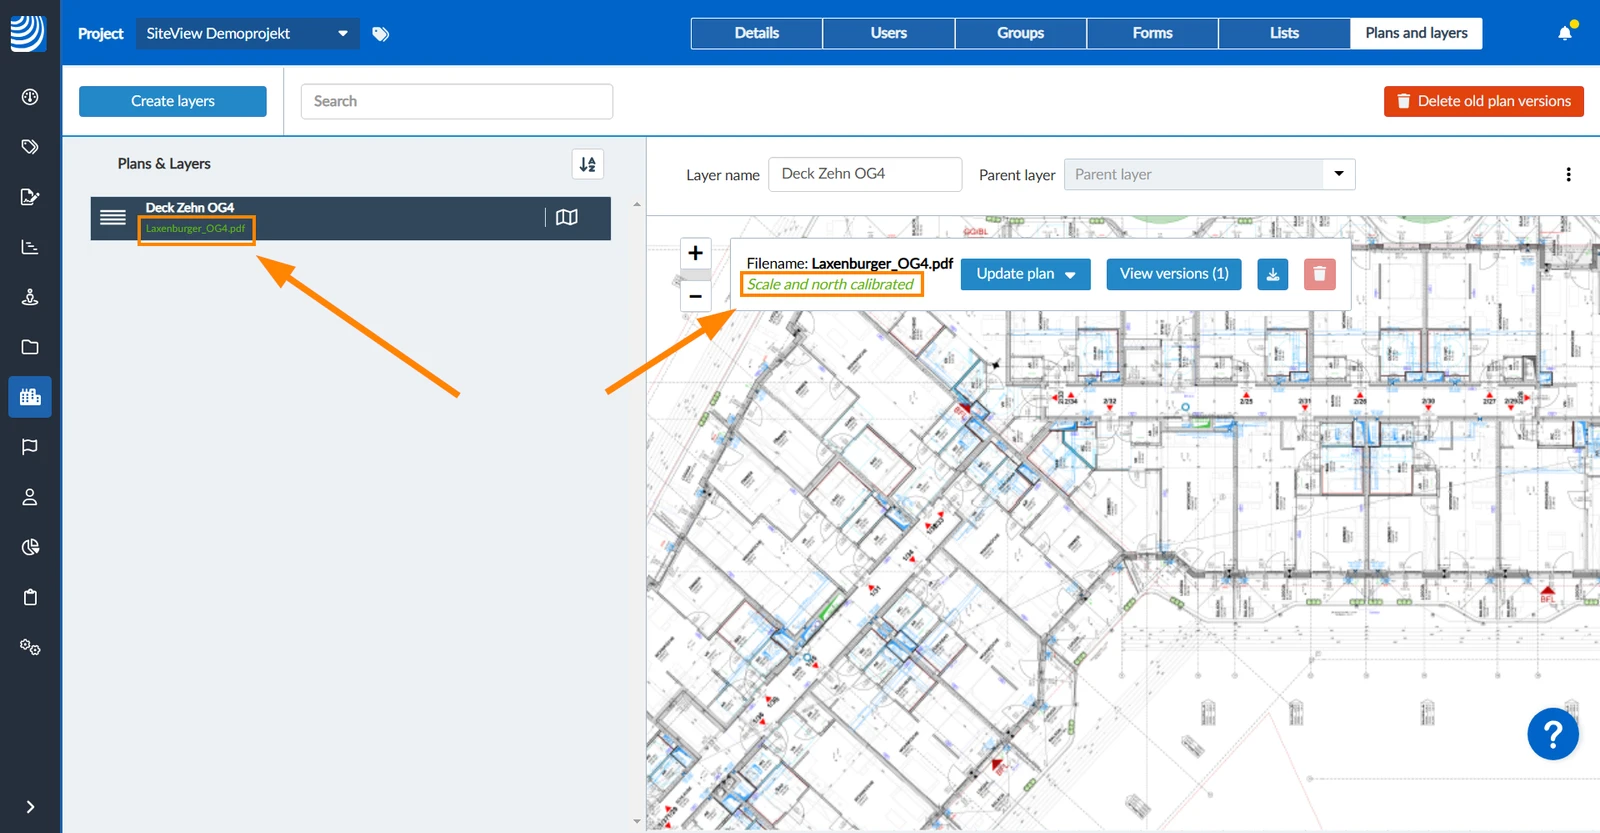Image resolution: width=1600 pixels, height=833 pixels.
Task: Open the folder icon in left sidebar
Action: click(x=30, y=347)
